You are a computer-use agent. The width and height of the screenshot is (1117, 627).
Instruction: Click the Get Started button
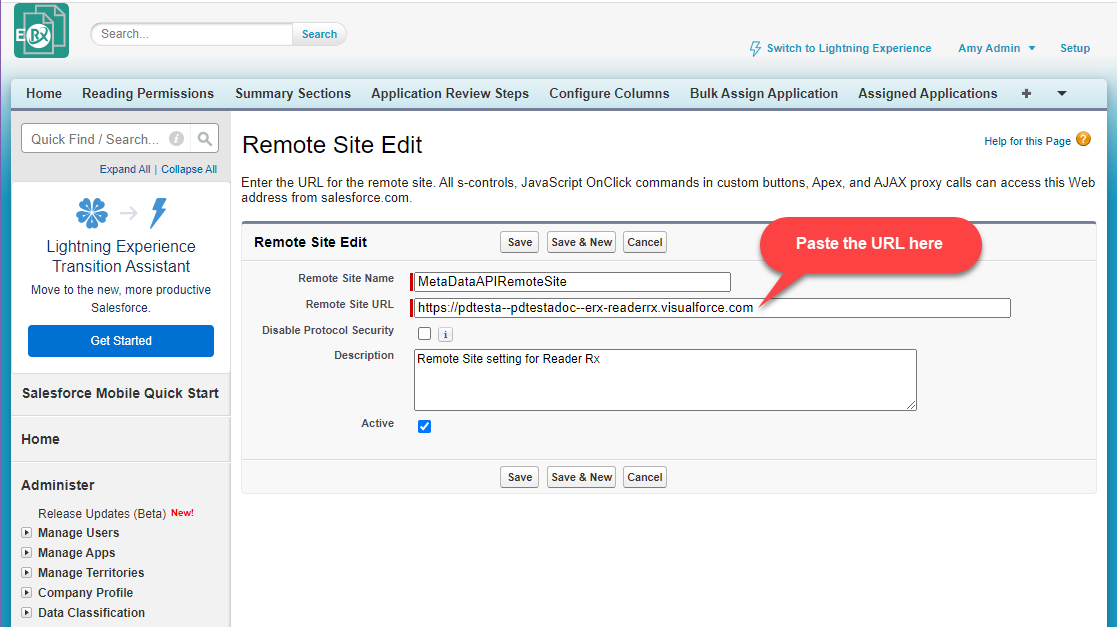coord(121,341)
